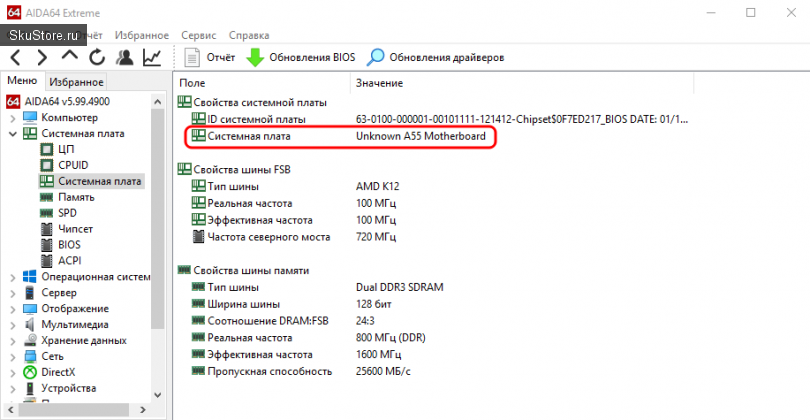
Task: Select the Чипсет tree item
Action: [x=67, y=229]
